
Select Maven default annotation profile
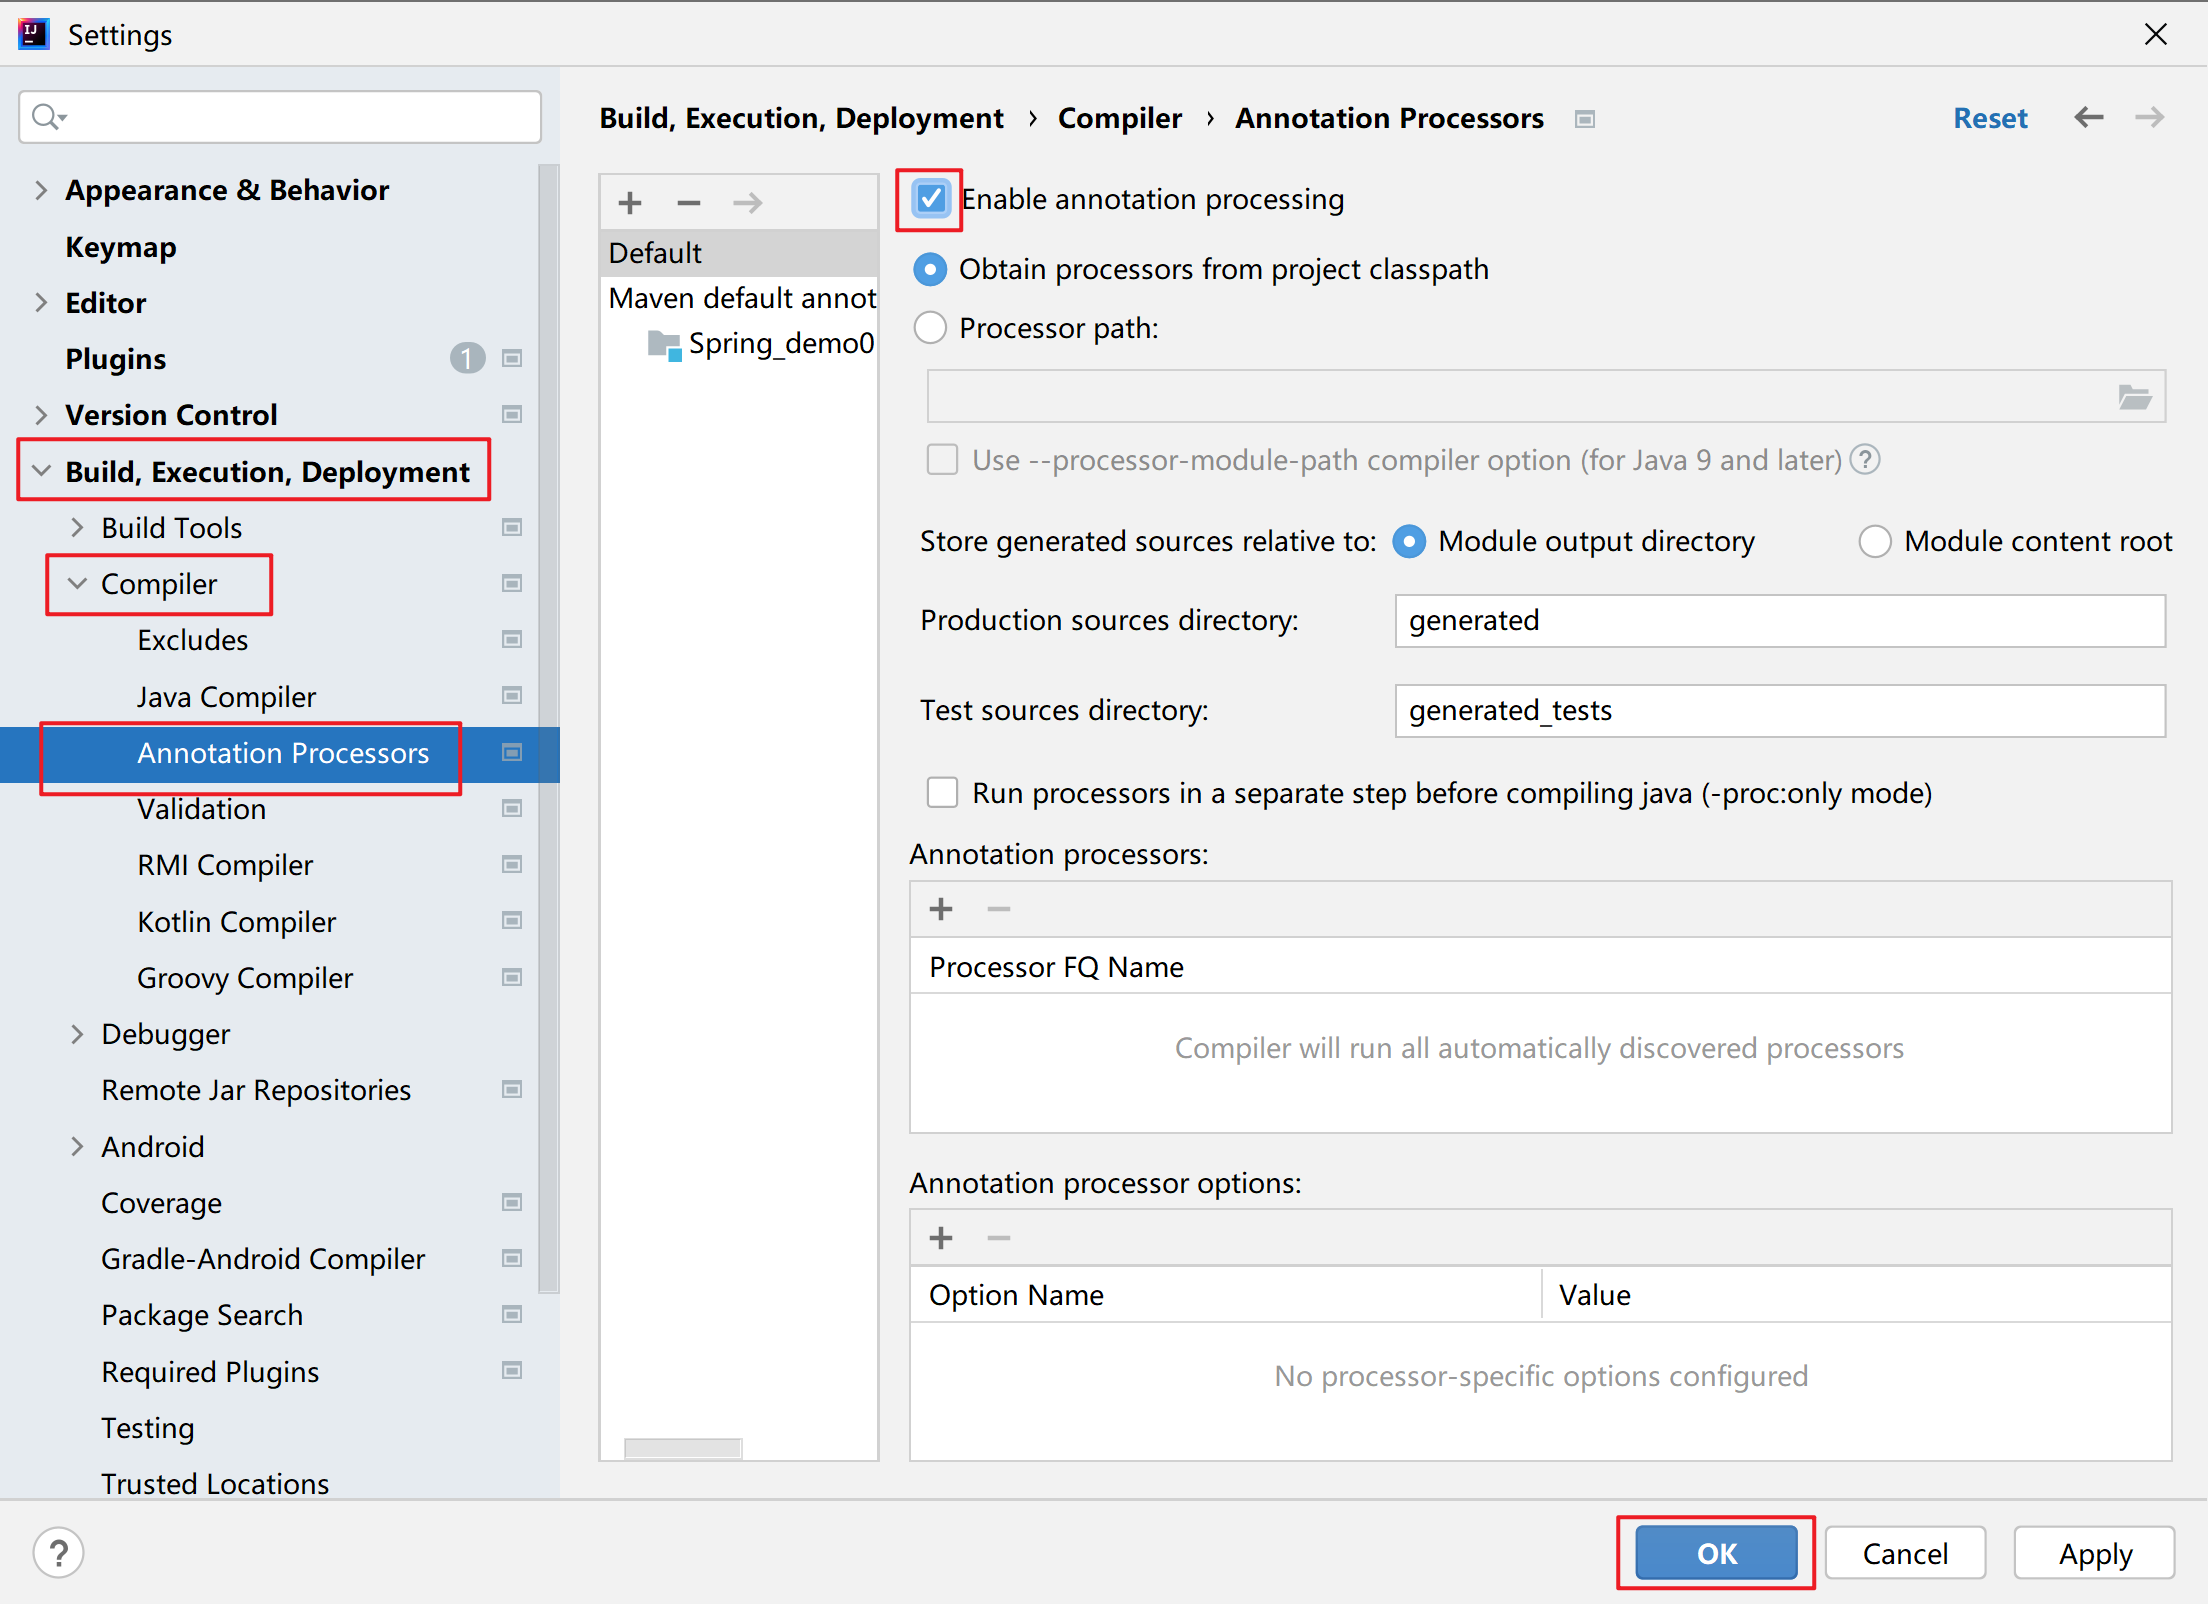point(739,298)
